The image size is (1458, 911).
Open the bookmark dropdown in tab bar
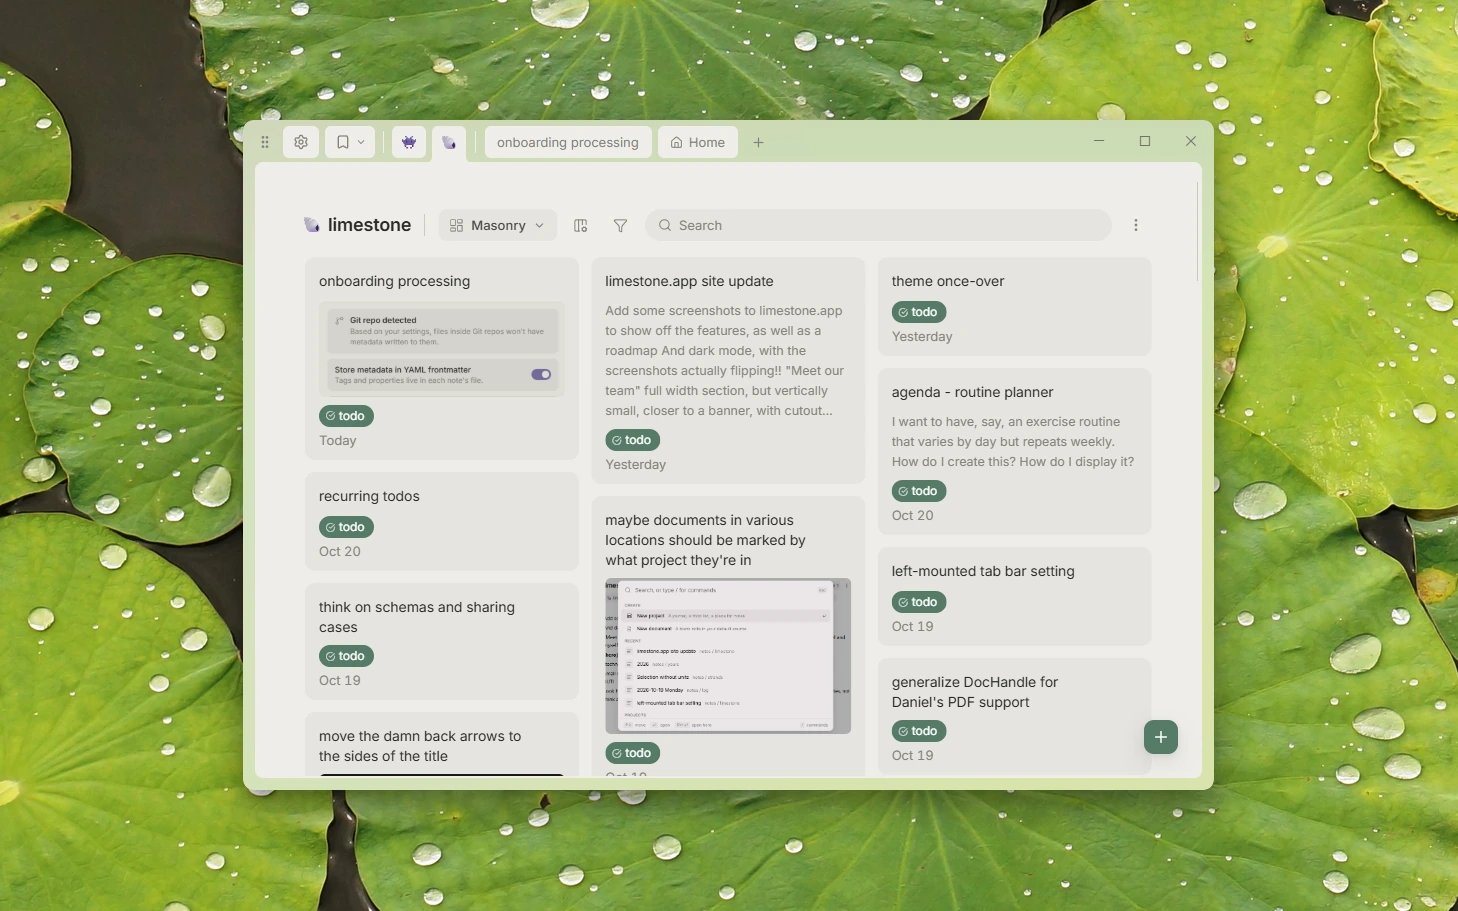pyautogui.click(x=350, y=142)
